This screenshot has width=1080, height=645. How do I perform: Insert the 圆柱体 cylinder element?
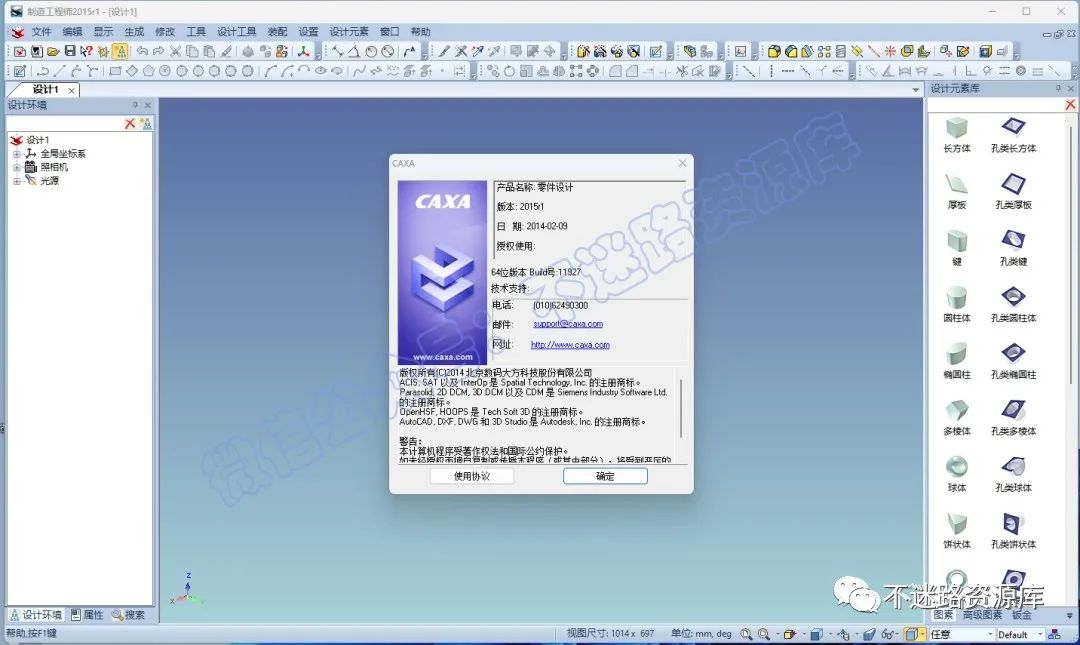coord(957,304)
